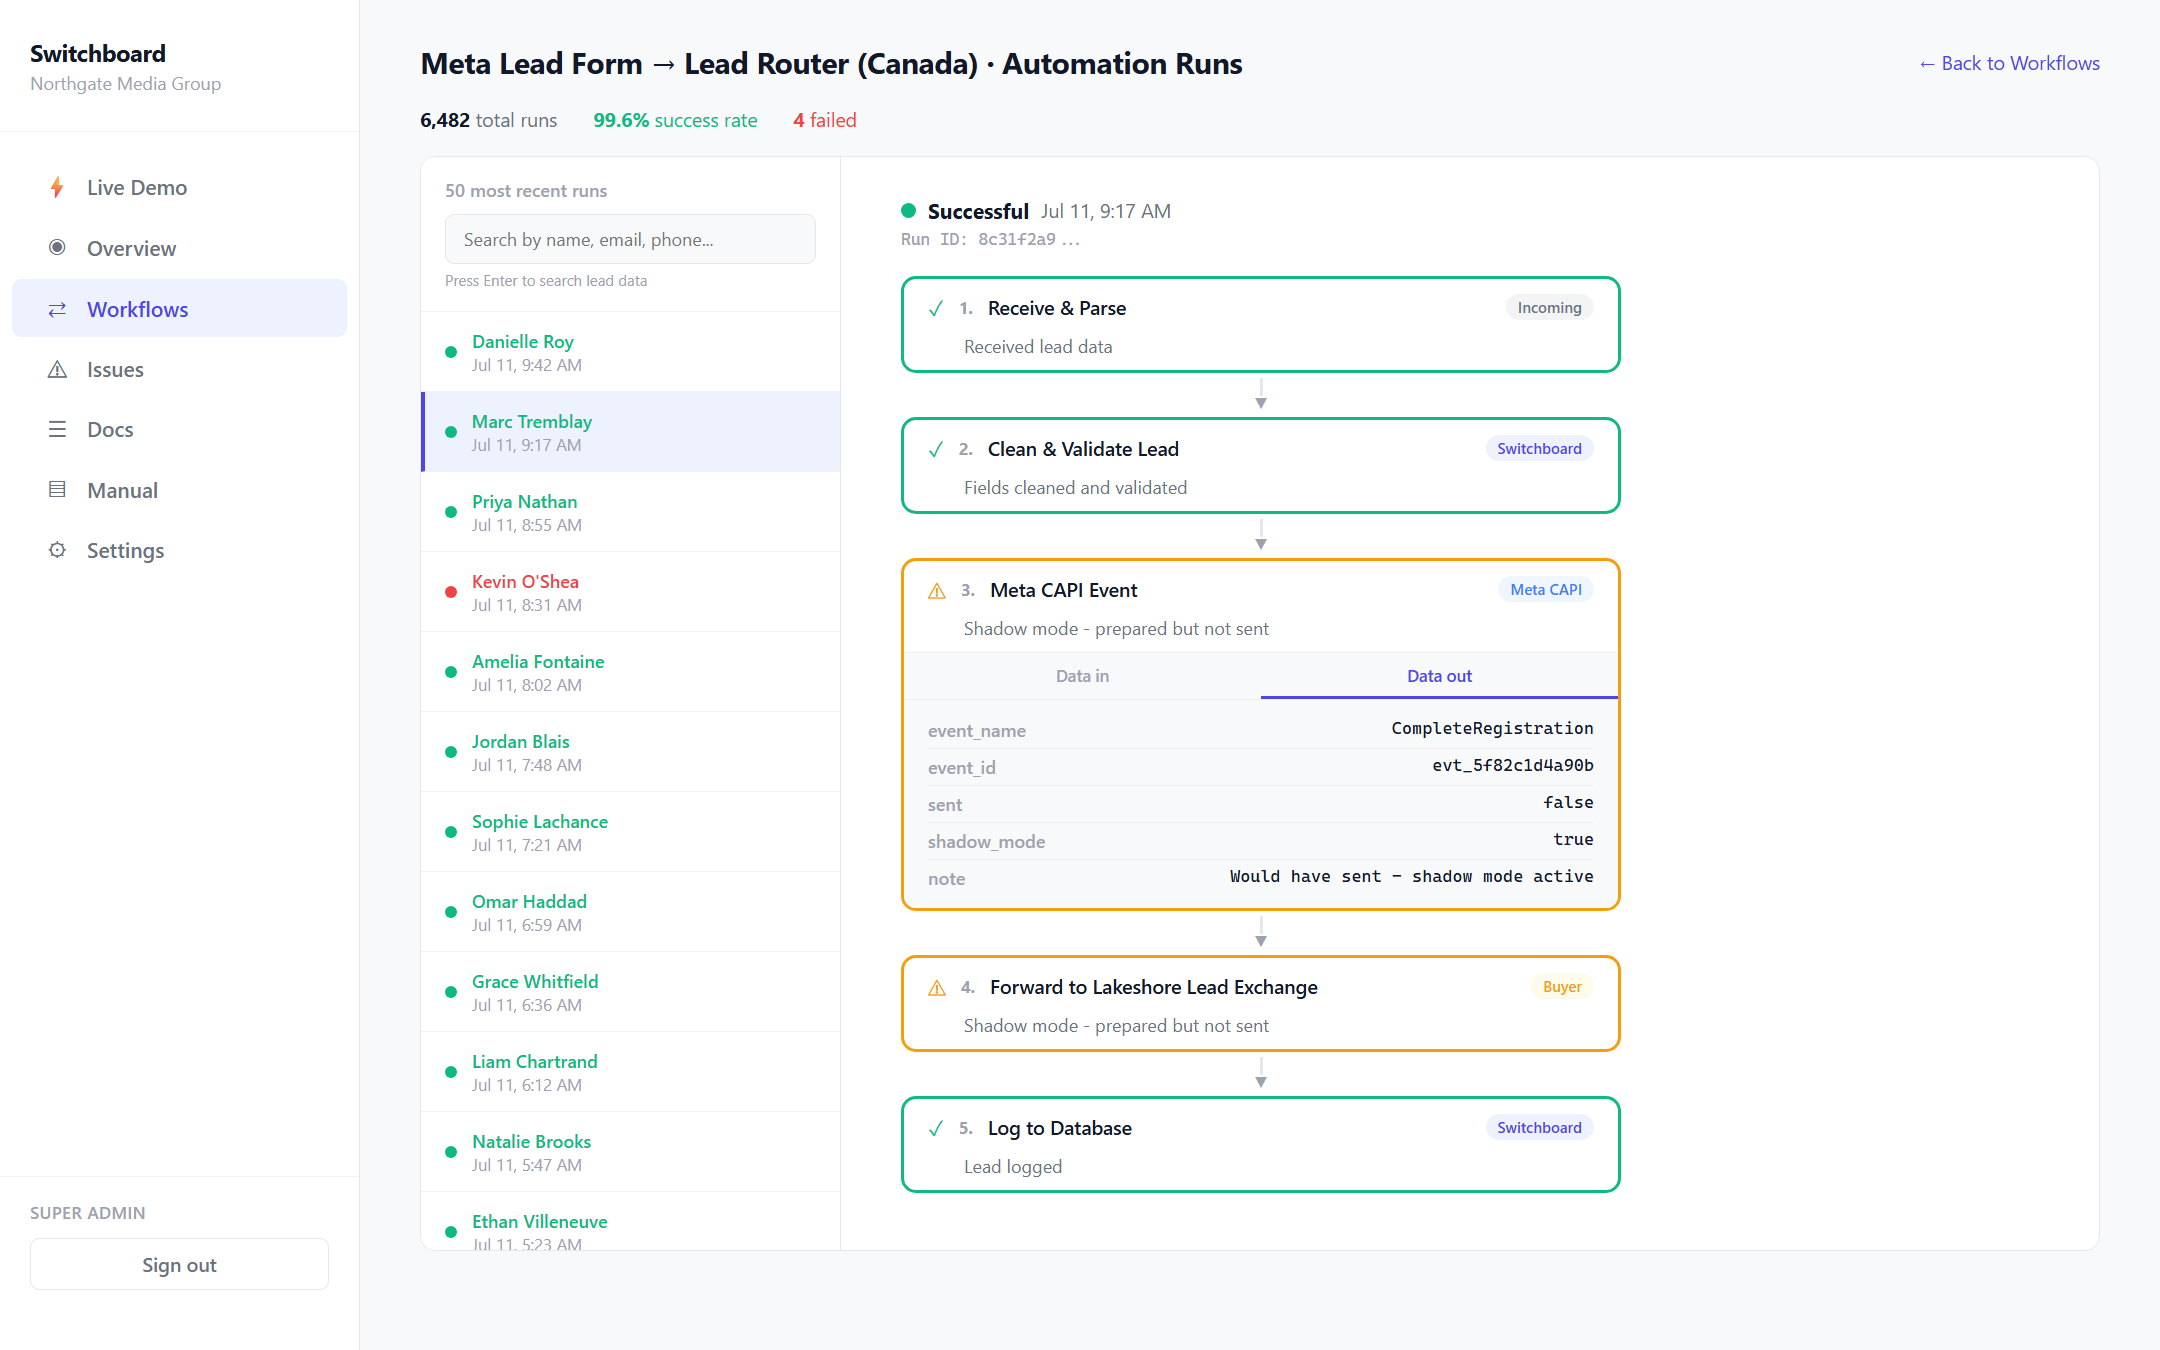The image size is (2160, 1350).
Task: Go to the Overview section
Action: [x=179, y=248]
